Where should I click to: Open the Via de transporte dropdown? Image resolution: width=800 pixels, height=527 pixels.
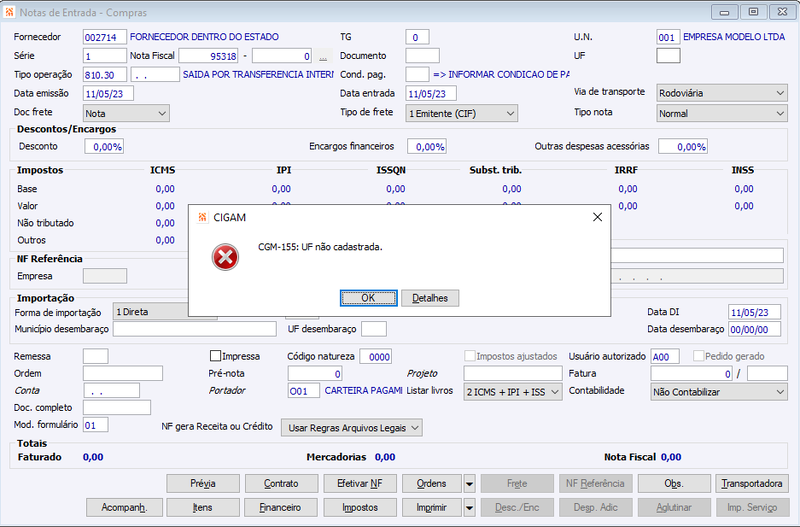point(721,93)
